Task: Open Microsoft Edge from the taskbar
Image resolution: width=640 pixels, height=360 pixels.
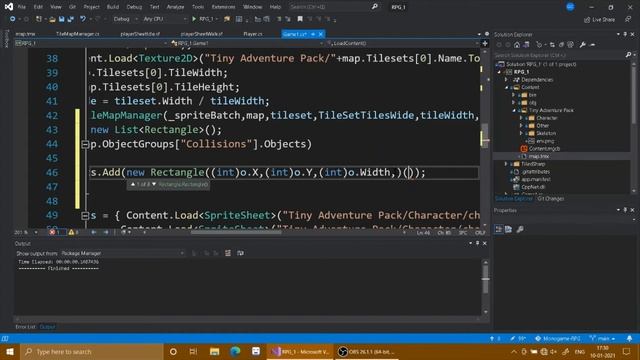Action: click(x=235, y=351)
